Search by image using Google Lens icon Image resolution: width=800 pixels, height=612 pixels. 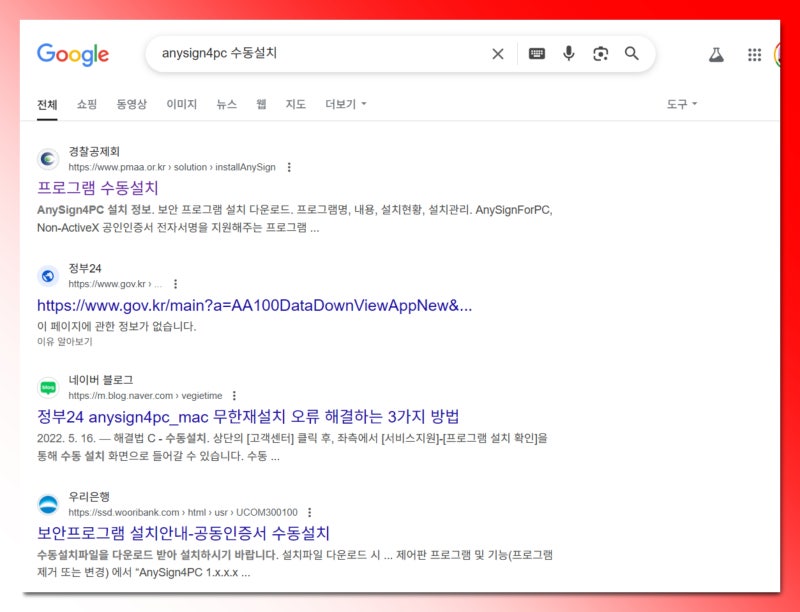tap(601, 54)
